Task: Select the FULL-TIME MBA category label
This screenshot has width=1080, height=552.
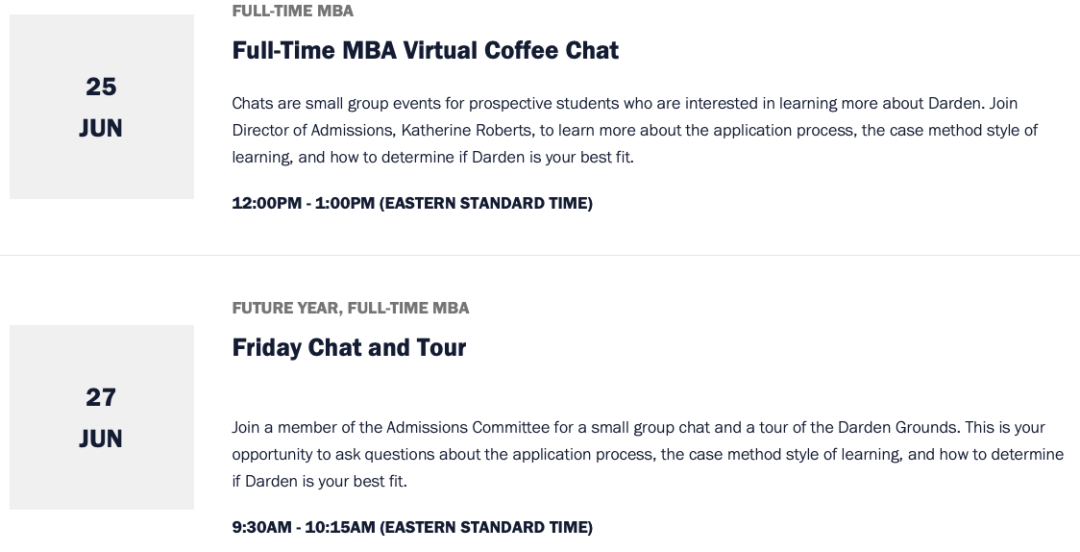Action: pyautogui.click(x=293, y=11)
